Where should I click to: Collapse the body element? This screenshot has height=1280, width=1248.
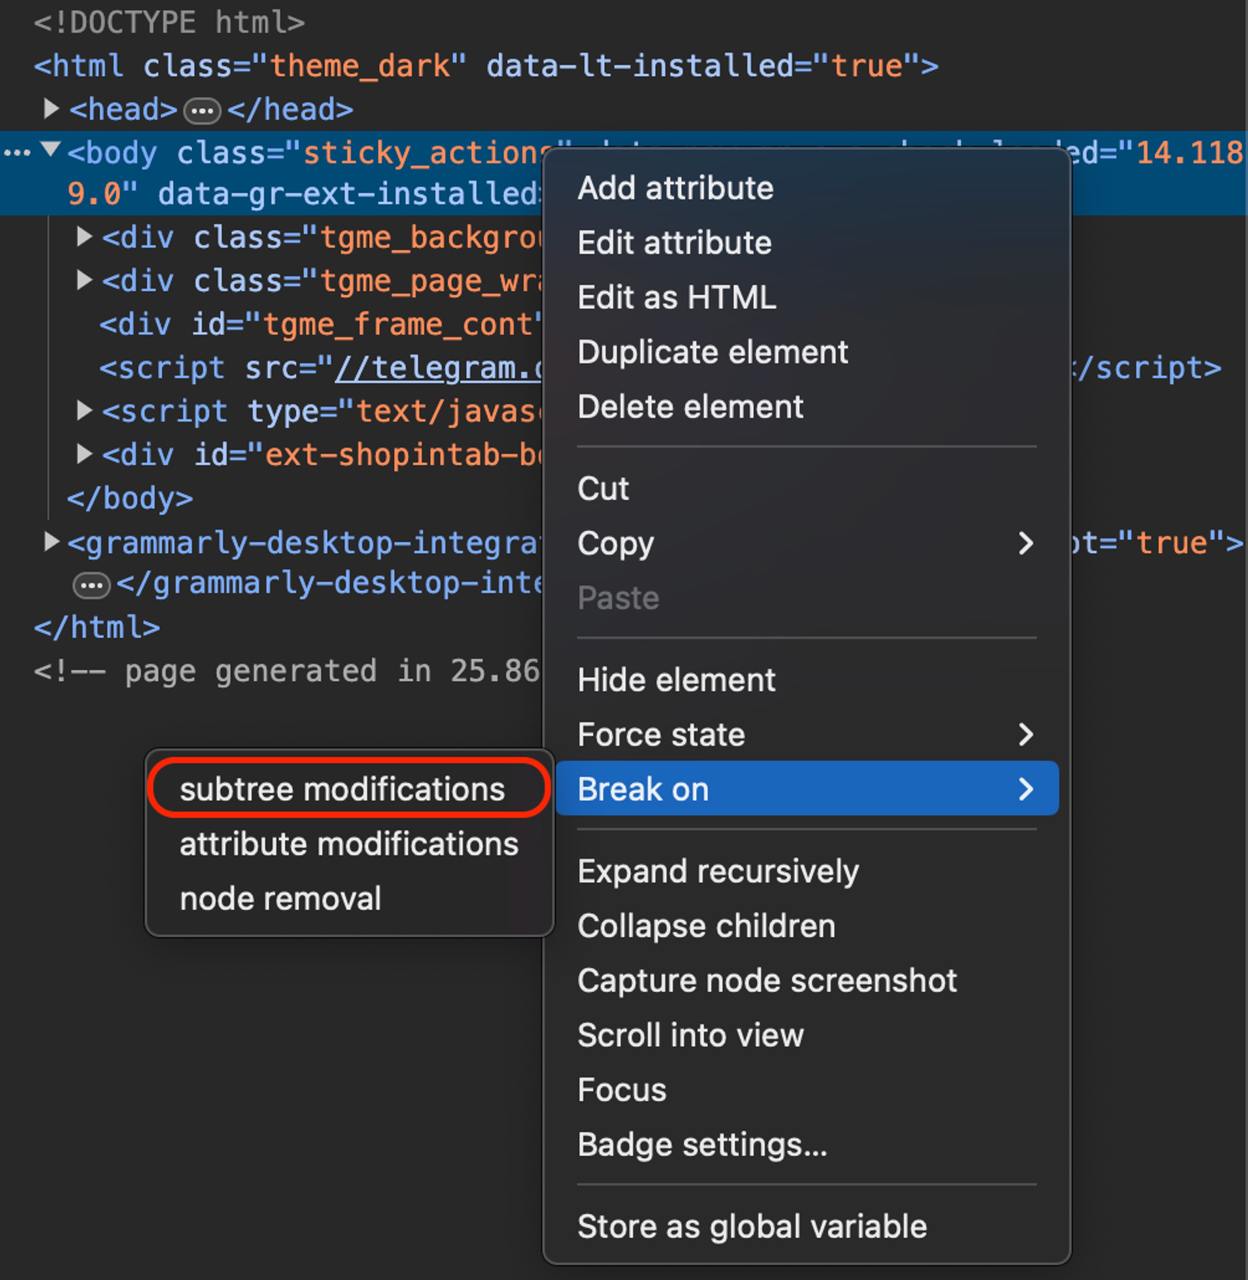point(50,151)
